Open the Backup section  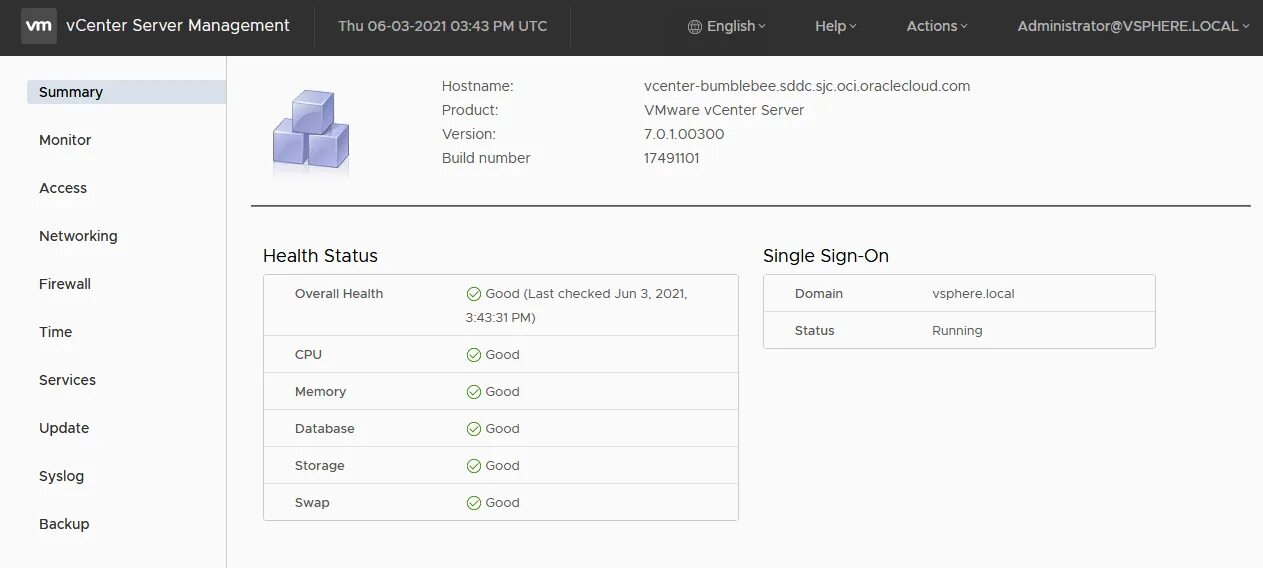coord(64,524)
